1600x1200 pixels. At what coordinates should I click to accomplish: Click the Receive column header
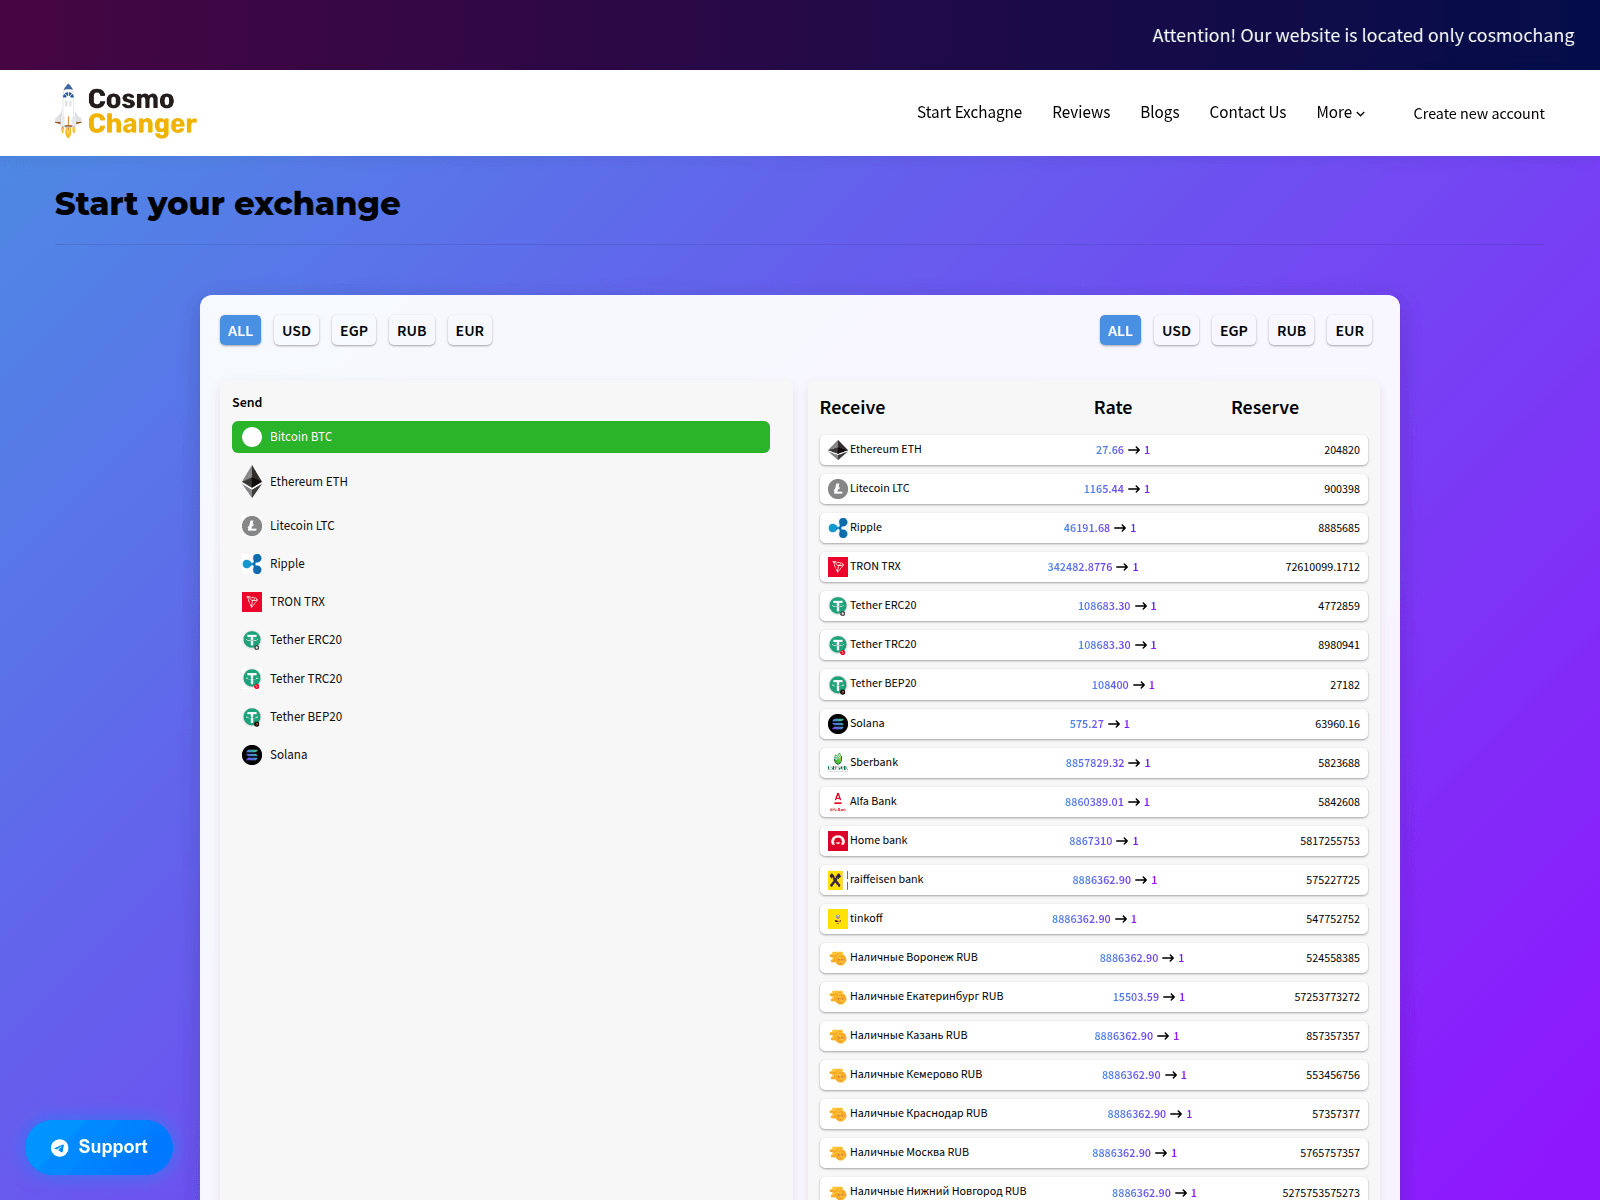click(x=852, y=408)
